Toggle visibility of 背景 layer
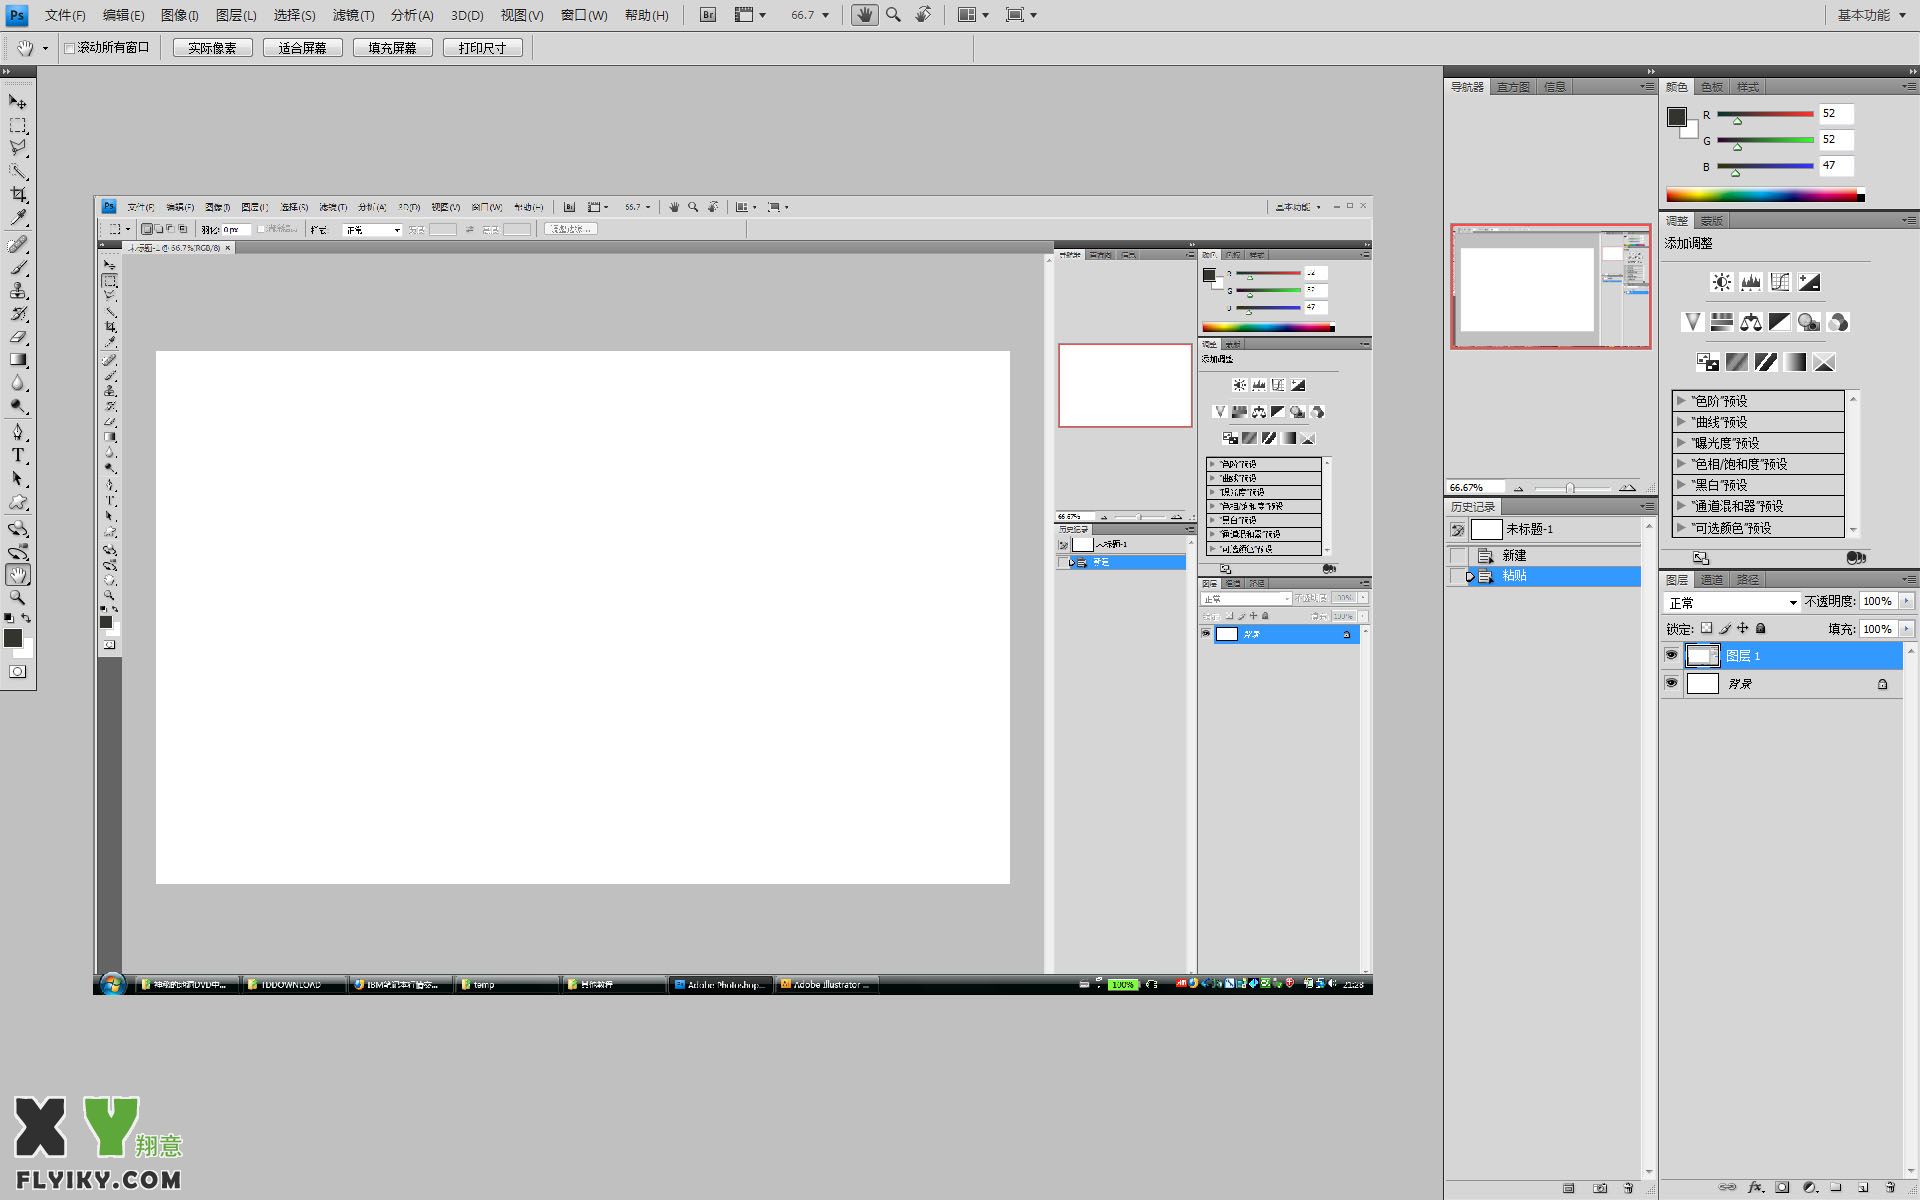Image resolution: width=1920 pixels, height=1200 pixels. coord(1671,683)
